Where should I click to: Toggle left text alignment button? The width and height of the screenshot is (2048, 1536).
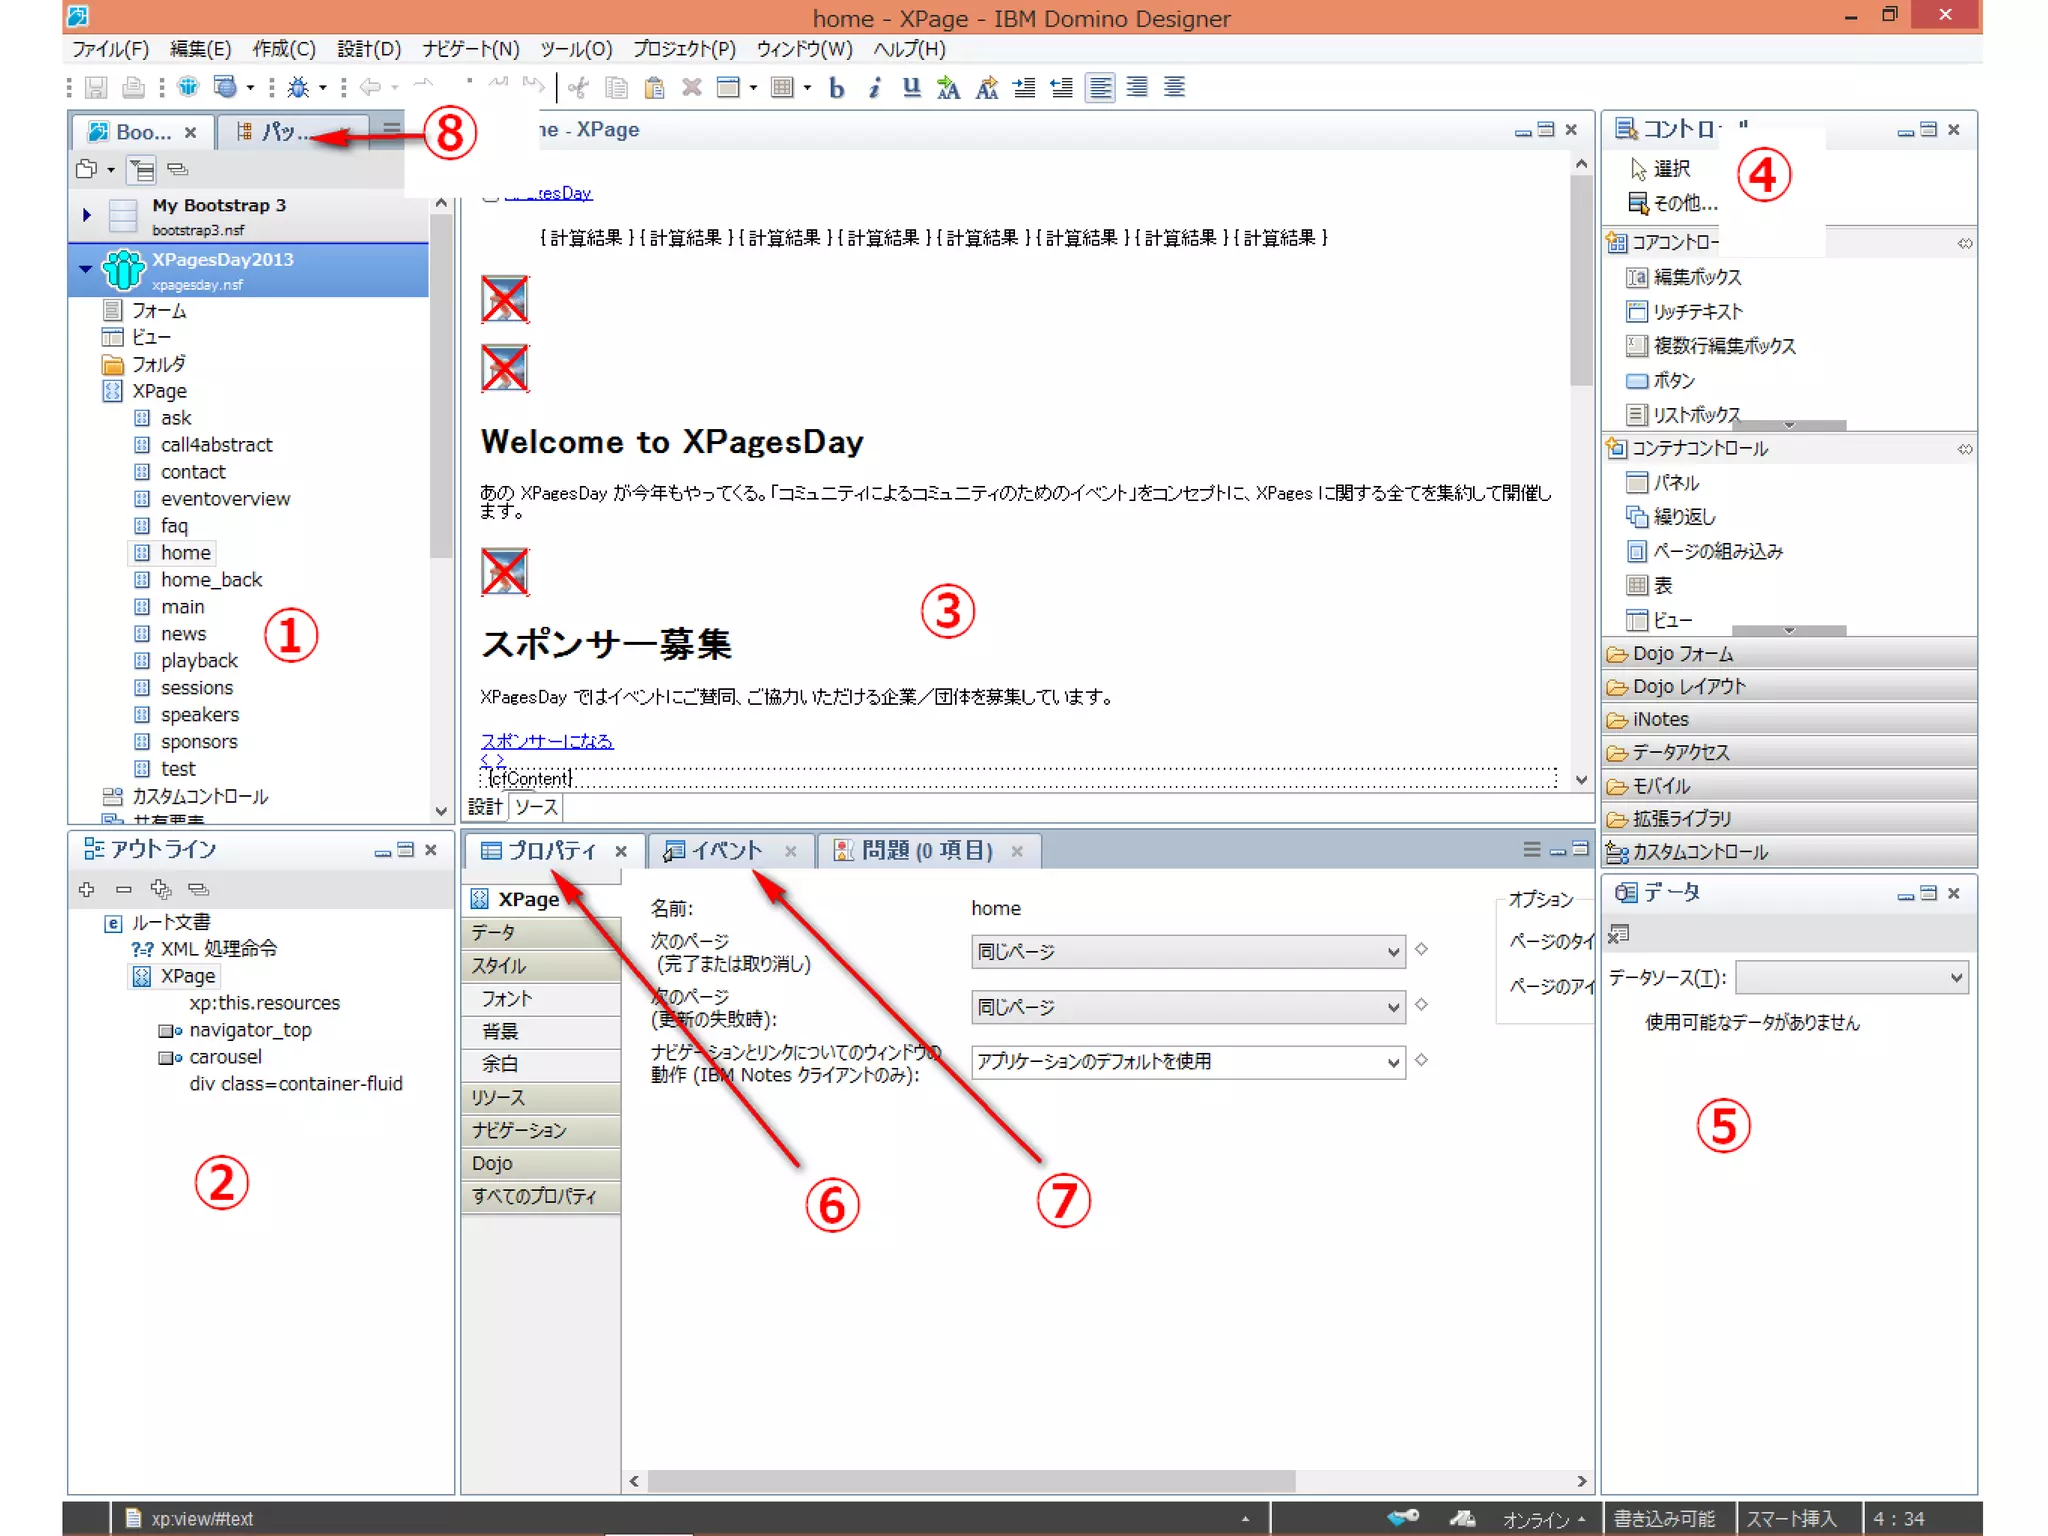[1100, 88]
